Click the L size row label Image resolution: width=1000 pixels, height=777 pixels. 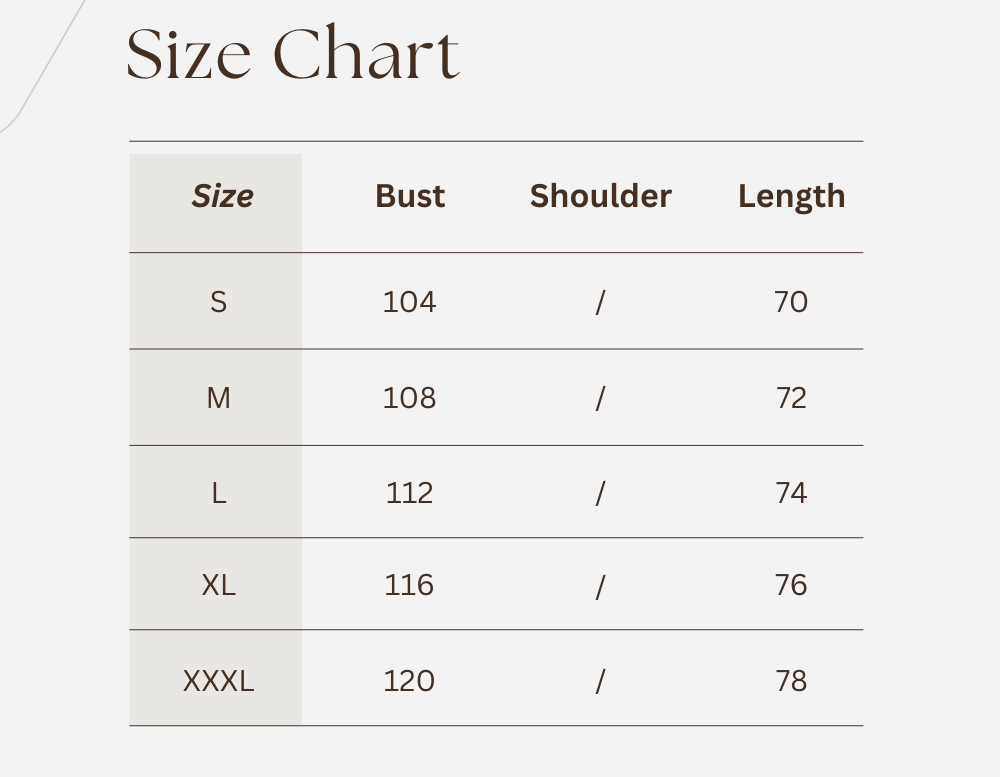coord(219,493)
